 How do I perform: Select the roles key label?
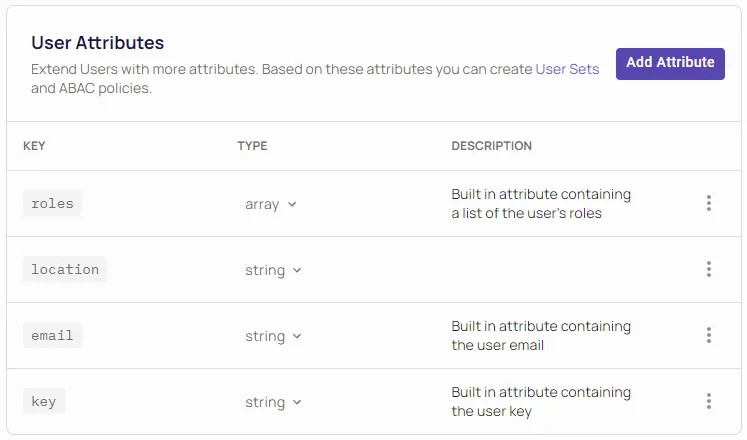click(53, 204)
